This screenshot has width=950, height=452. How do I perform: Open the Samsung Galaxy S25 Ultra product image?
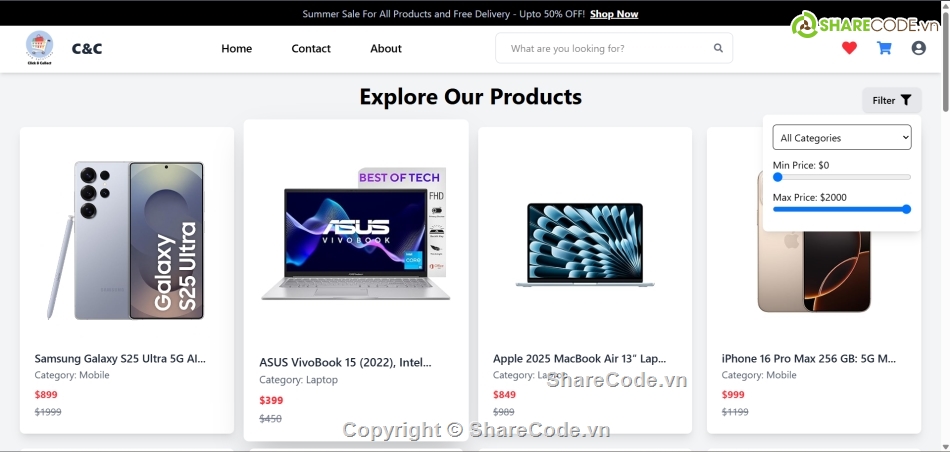pyautogui.click(x=127, y=241)
